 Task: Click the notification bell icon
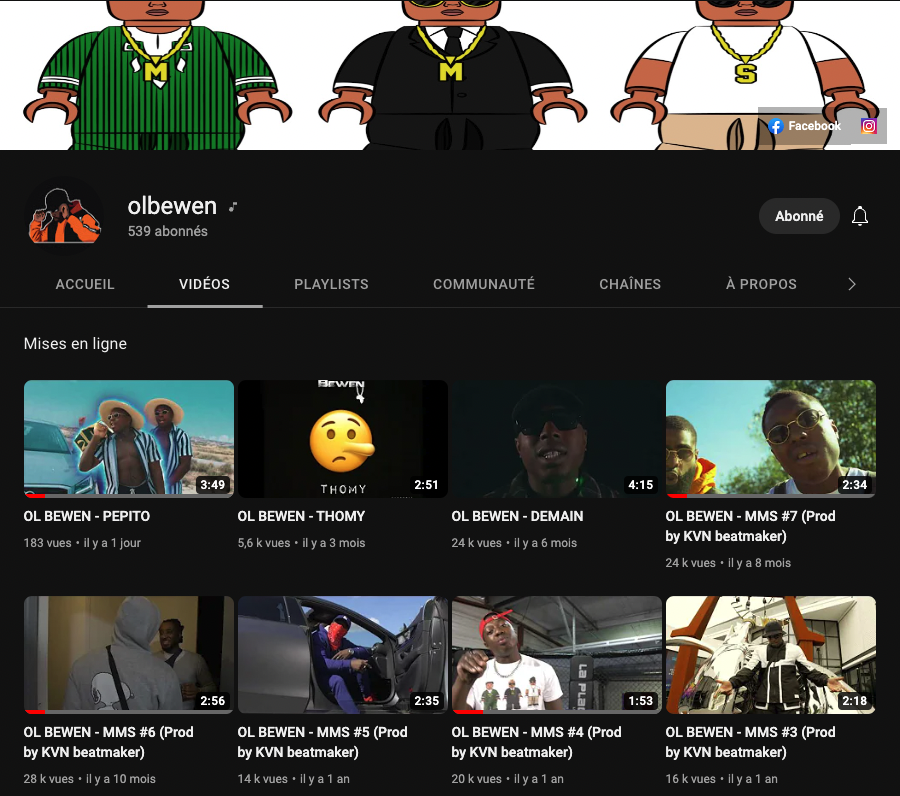tap(860, 216)
